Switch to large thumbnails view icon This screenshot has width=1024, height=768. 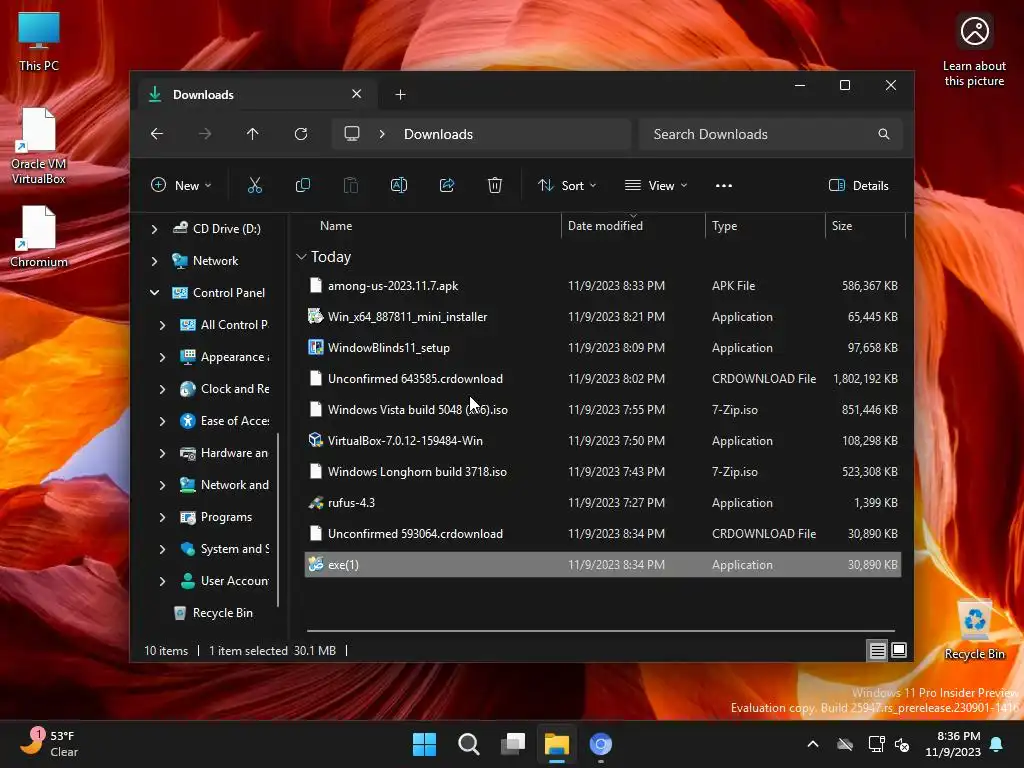coord(899,650)
